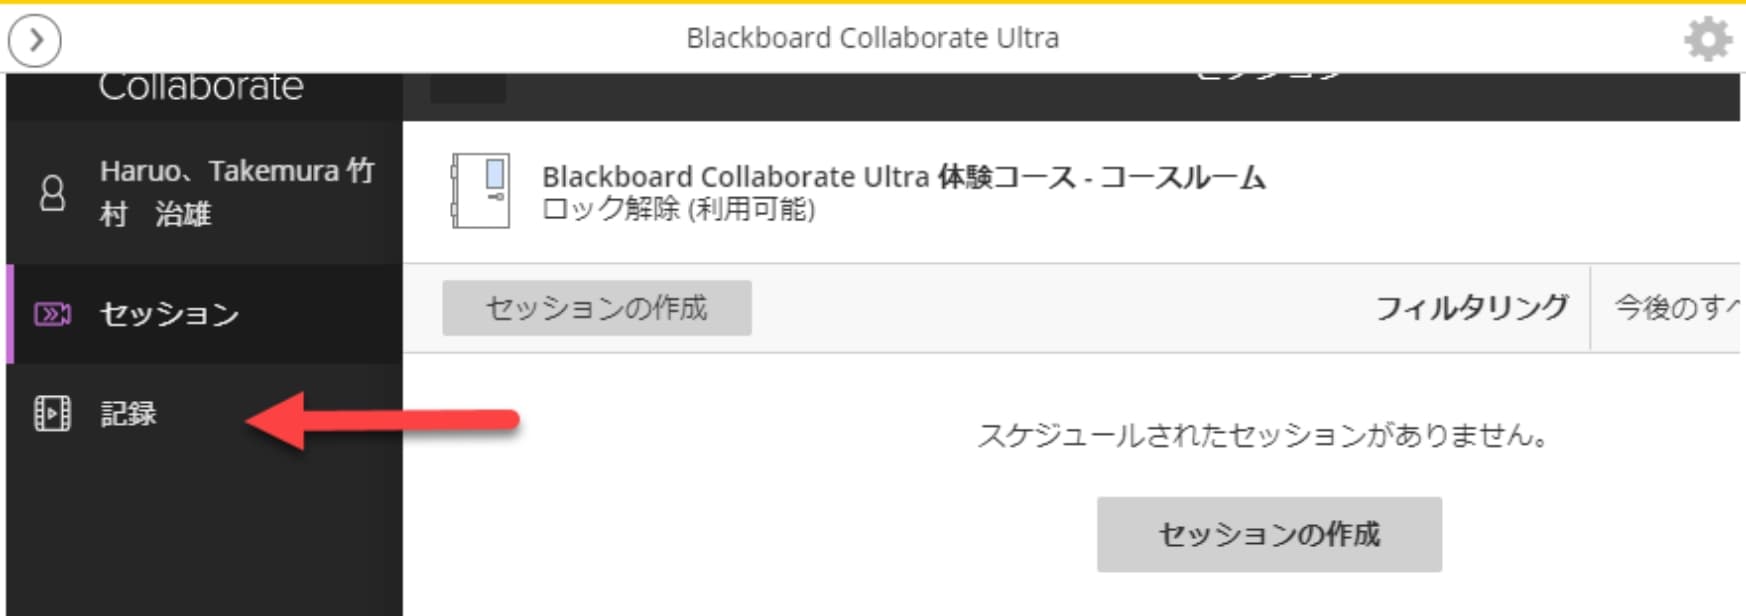Viewport: 1746px width, 616px height.
Task: Expand the panel using the circled chevron
Action: tap(35, 40)
